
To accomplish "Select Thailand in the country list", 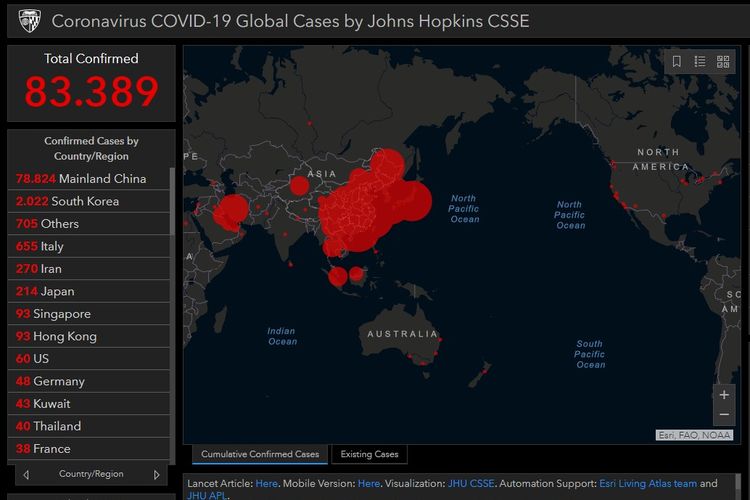I will (x=88, y=426).
